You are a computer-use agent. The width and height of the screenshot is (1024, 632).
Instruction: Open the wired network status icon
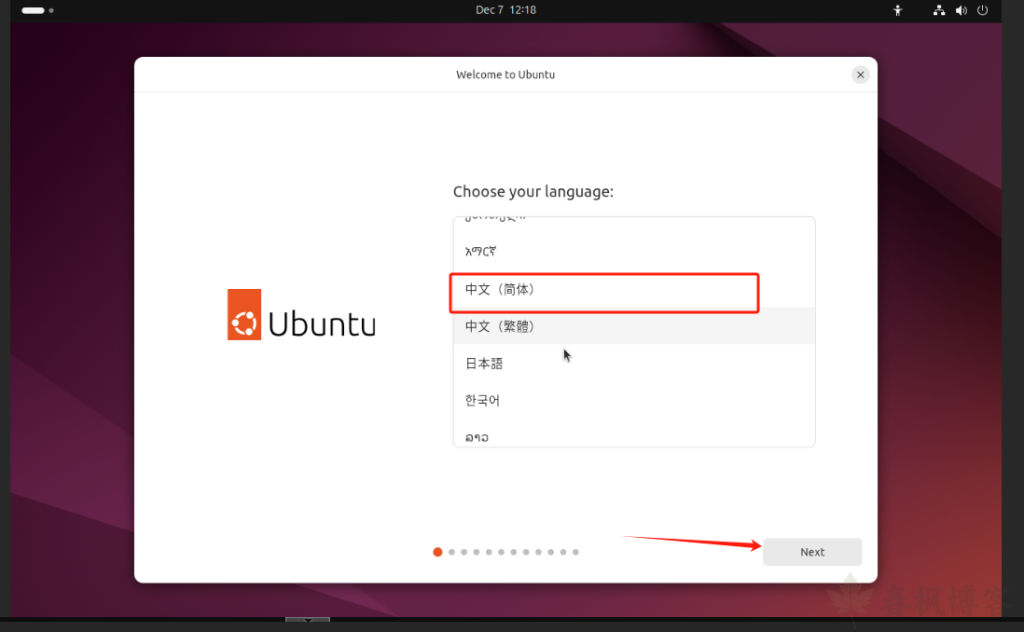pos(939,10)
